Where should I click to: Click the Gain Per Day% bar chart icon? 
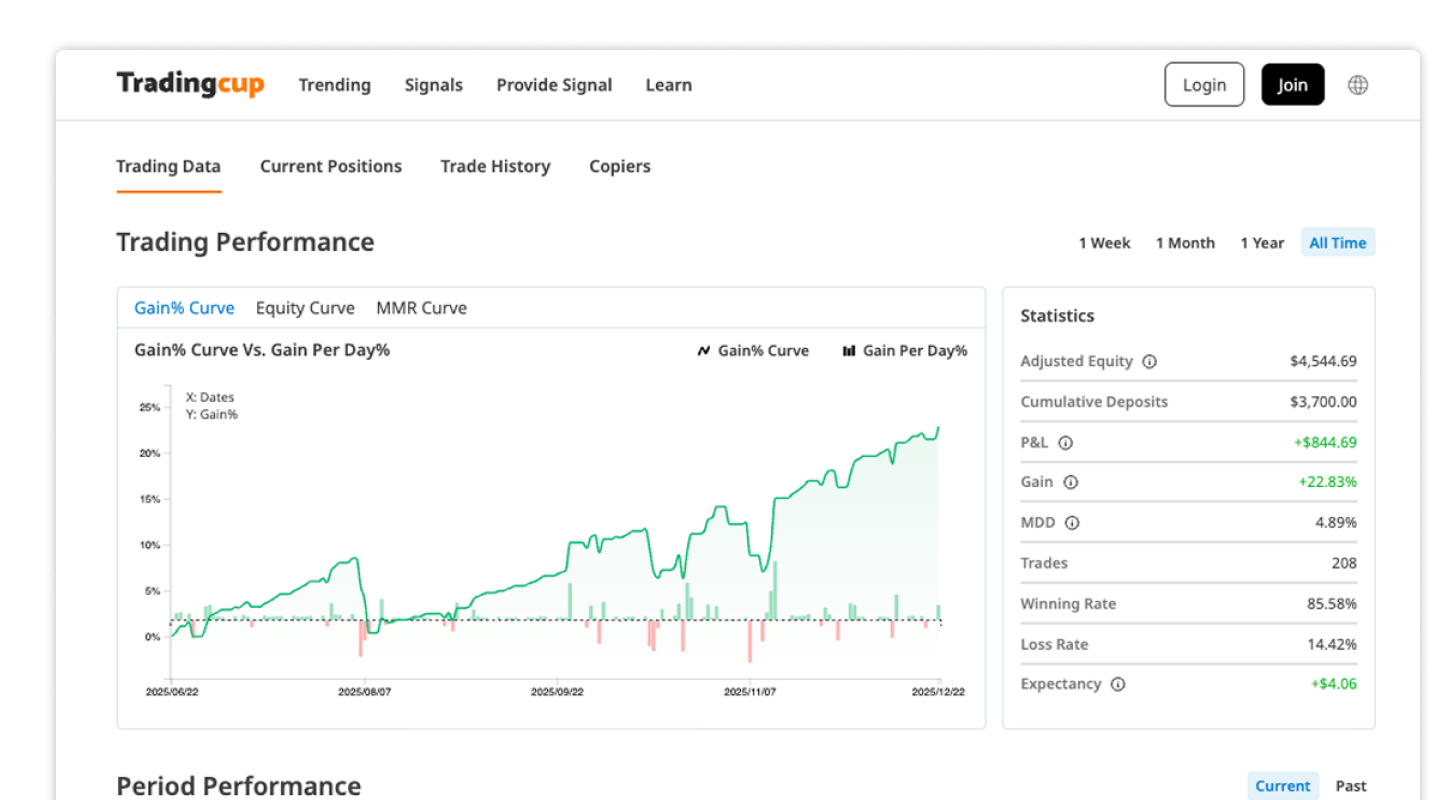[x=851, y=350]
